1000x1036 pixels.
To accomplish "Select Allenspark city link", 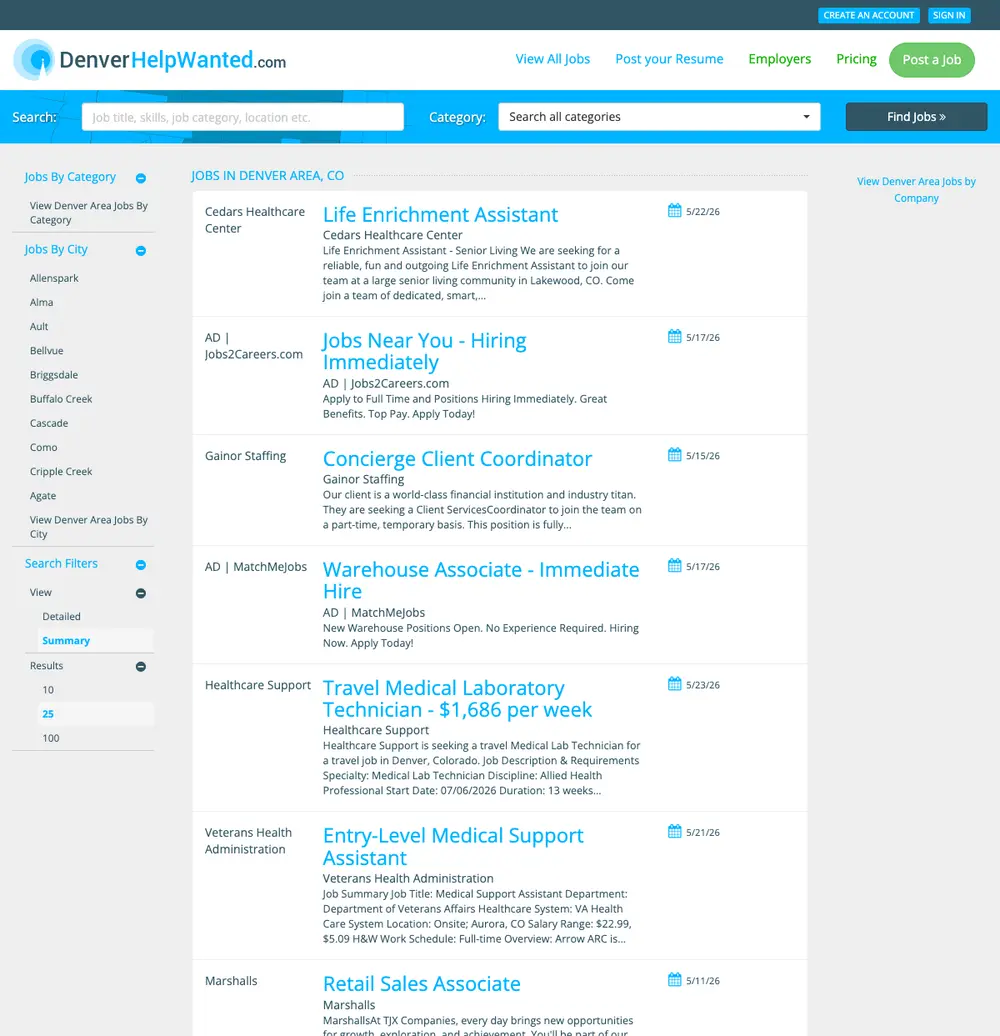I will coord(54,278).
